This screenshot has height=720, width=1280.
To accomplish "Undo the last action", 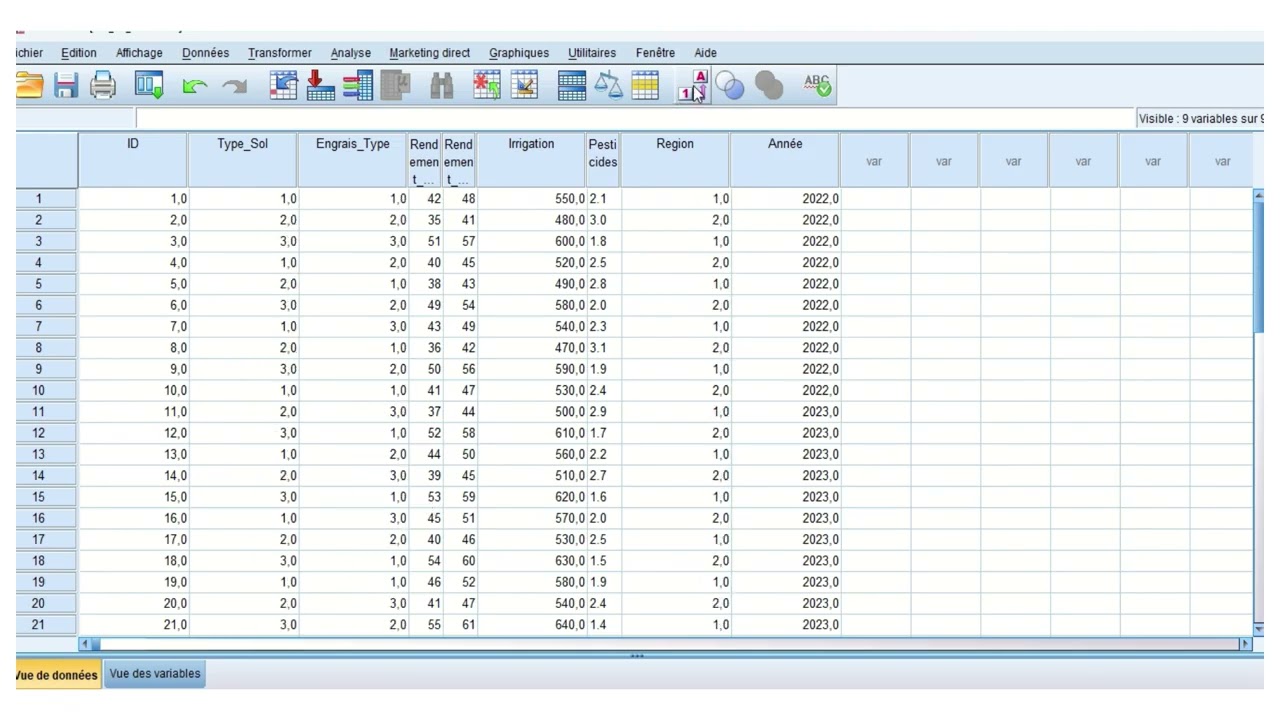I will (x=195, y=88).
